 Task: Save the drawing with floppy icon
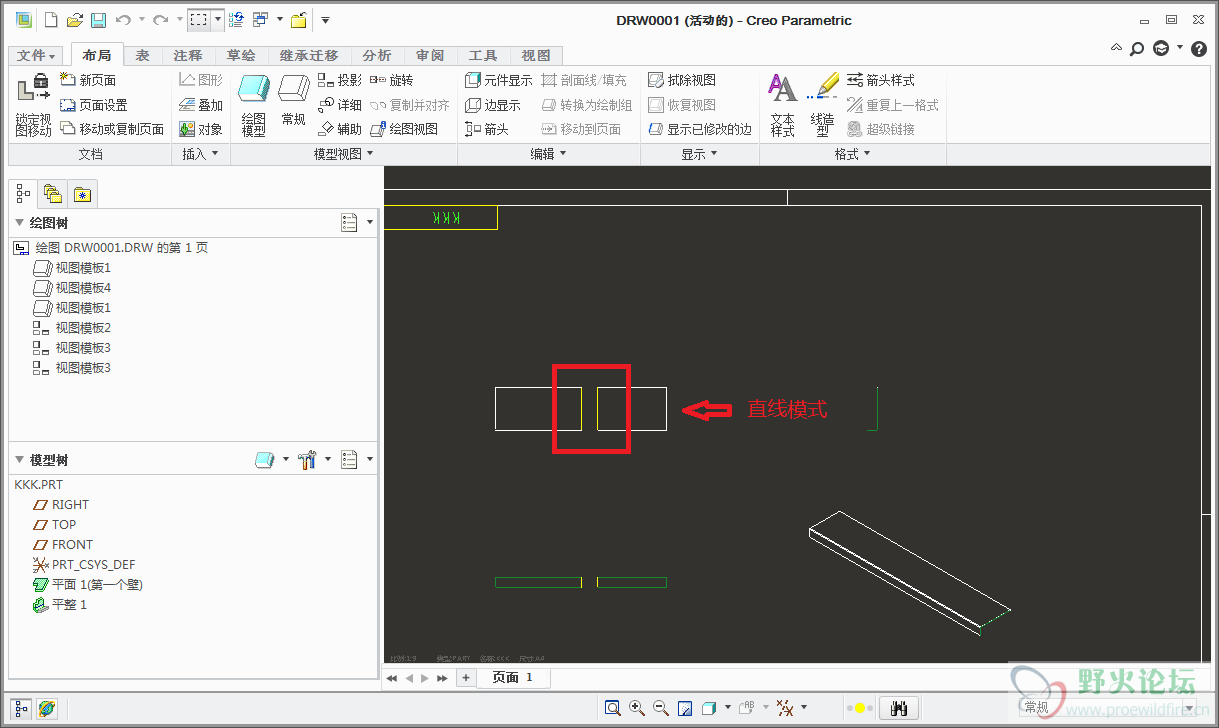pyautogui.click(x=98, y=19)
